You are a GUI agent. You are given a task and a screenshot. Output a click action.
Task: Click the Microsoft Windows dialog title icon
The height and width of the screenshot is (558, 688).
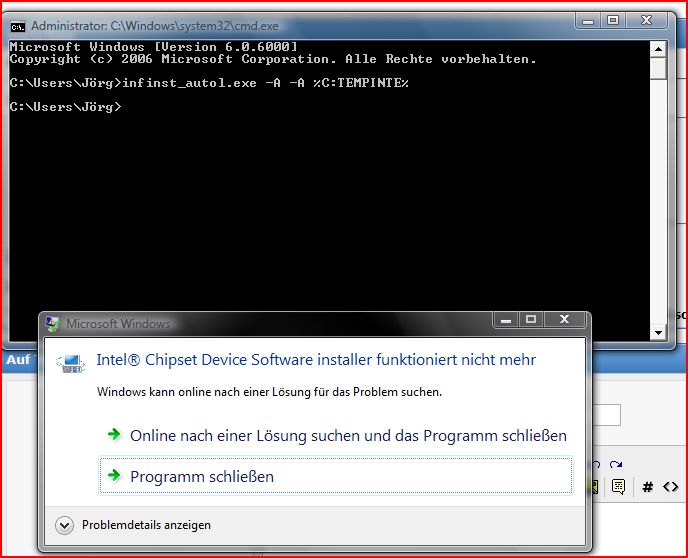pos(53,324)
